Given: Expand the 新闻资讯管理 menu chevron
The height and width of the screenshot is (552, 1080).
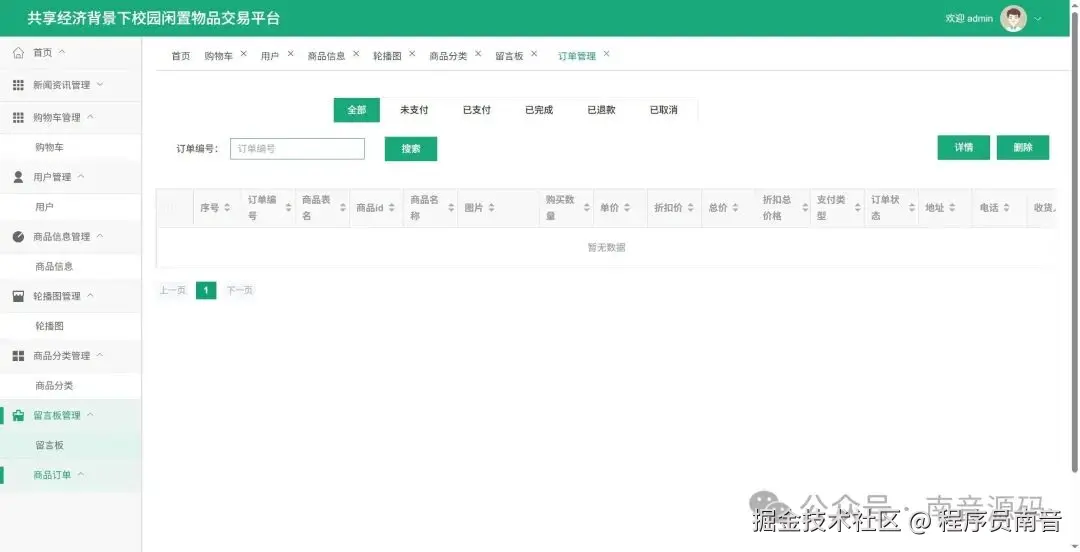Looking at the screenshot, I should click(x=99, y=84).
